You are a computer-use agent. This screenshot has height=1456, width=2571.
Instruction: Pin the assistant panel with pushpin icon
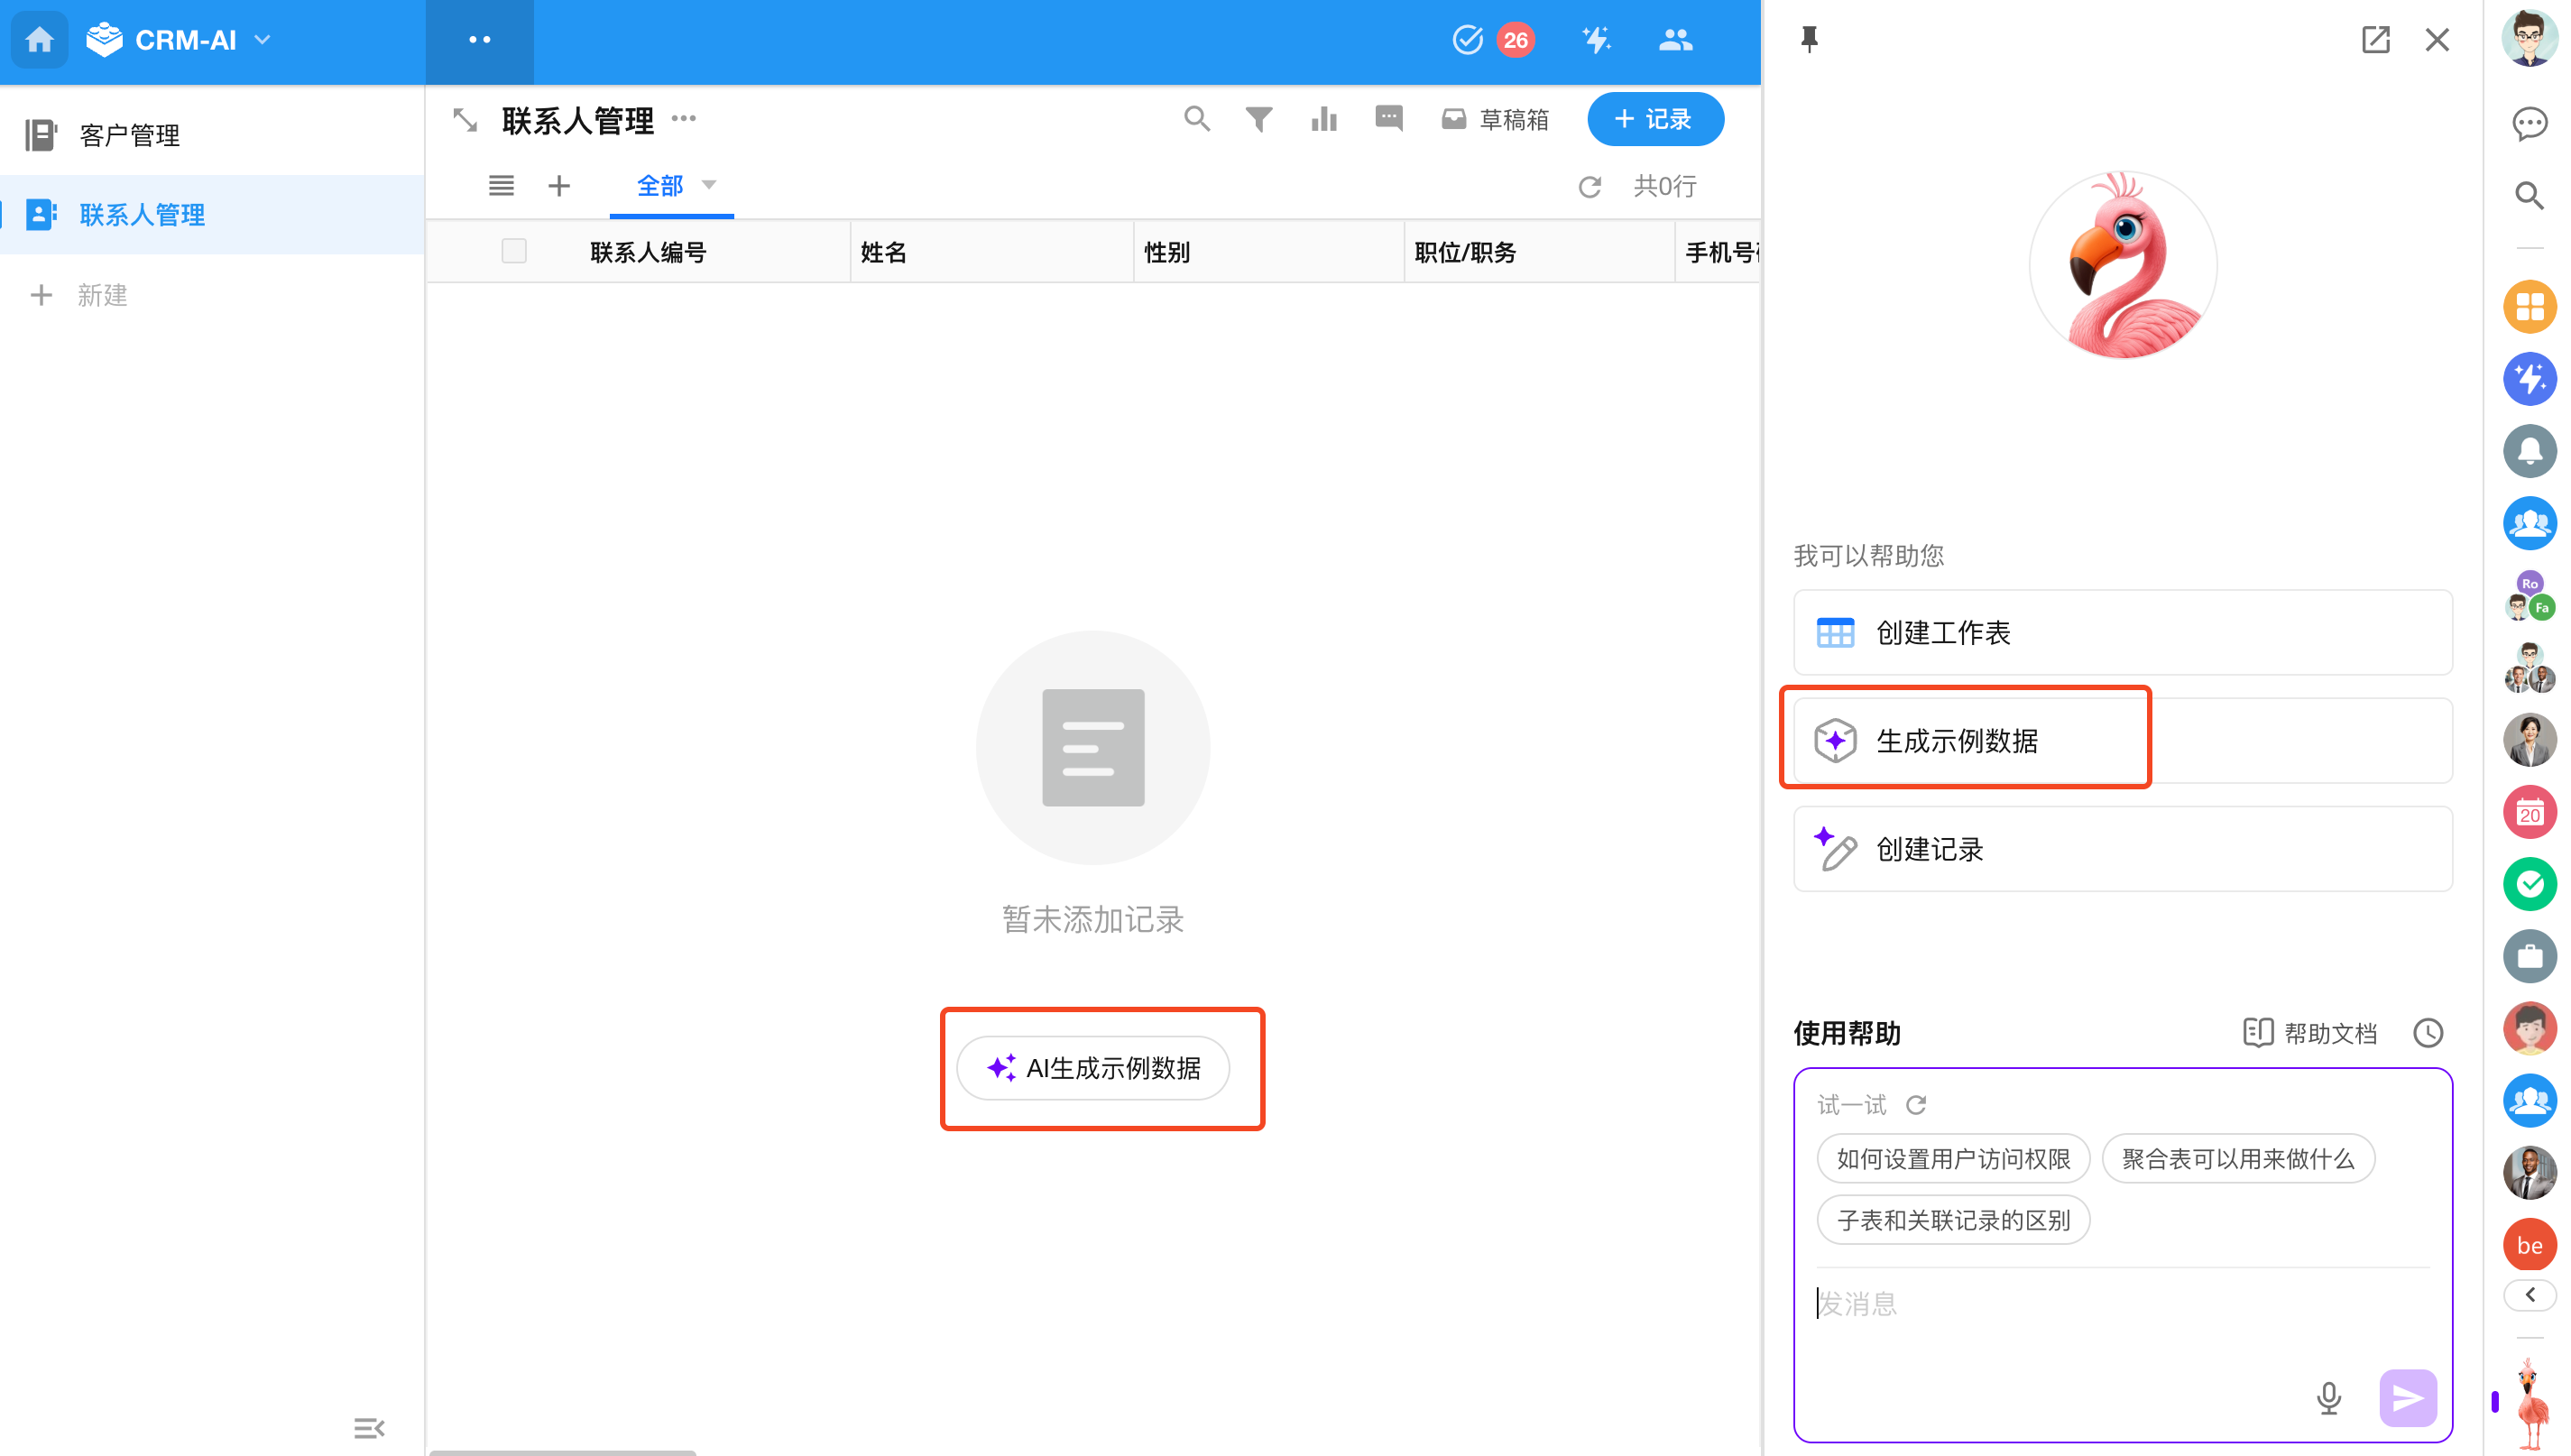tap(1808, 39)
